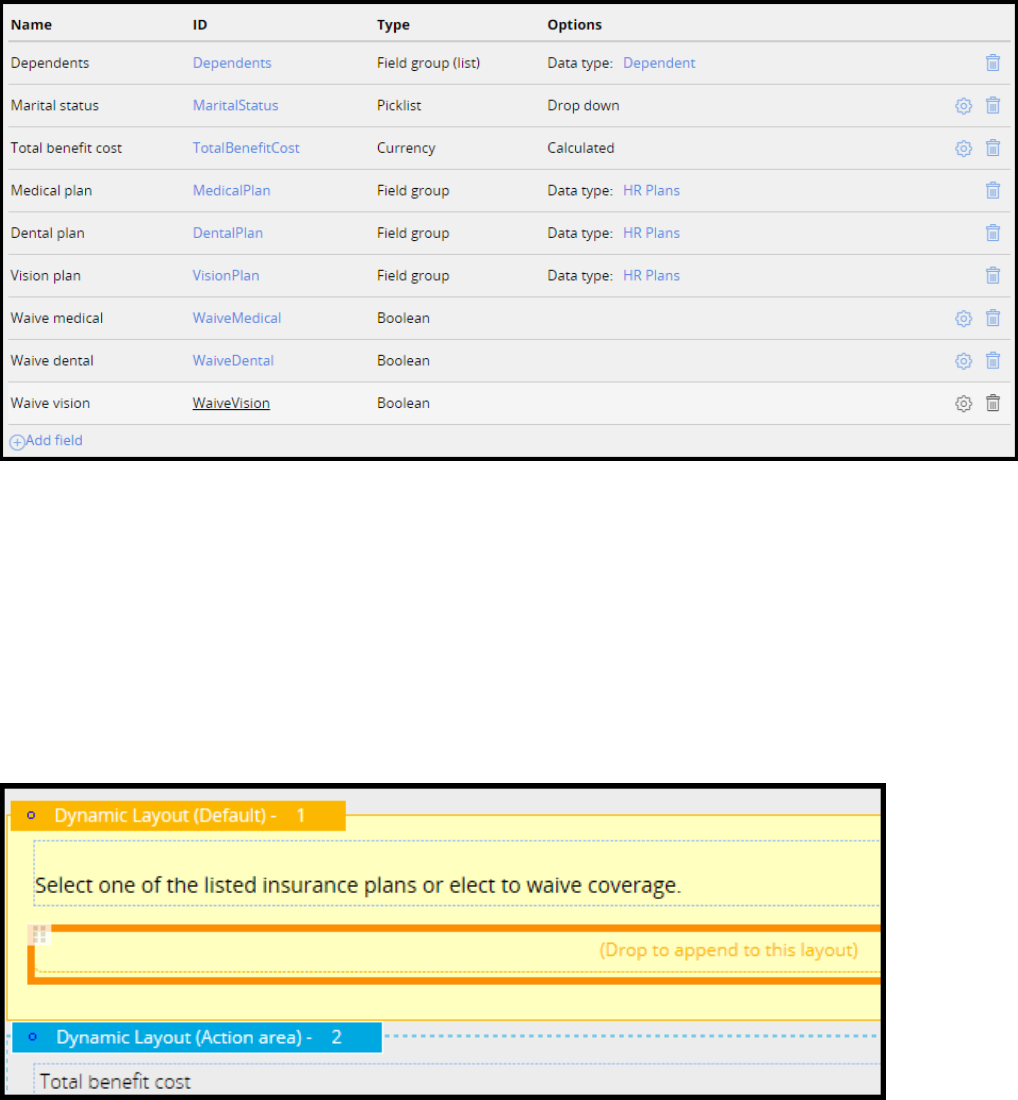Viewport: 1018px width, 1100px height.
Task: Click the plus icon beside Add field
Action: point(17,442)
